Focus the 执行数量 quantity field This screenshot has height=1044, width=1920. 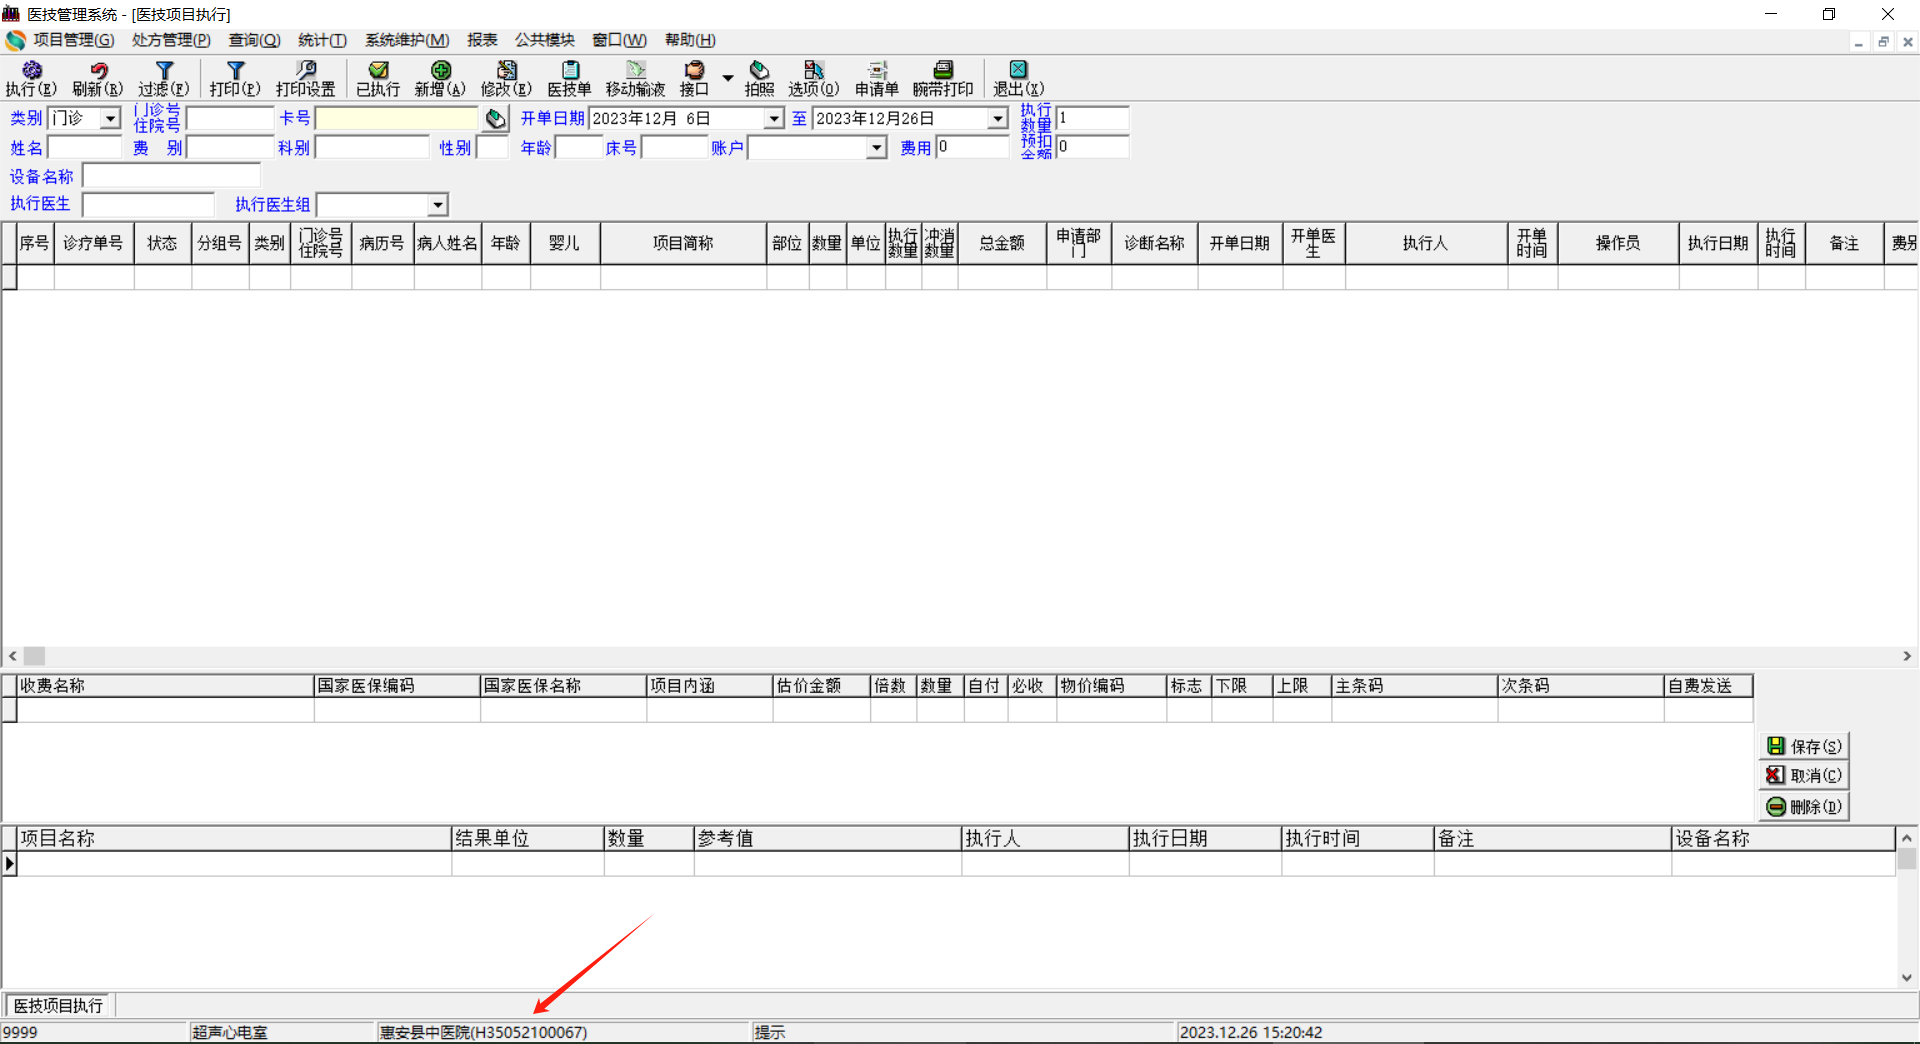pyautogui.click(x=1093, y=118)
